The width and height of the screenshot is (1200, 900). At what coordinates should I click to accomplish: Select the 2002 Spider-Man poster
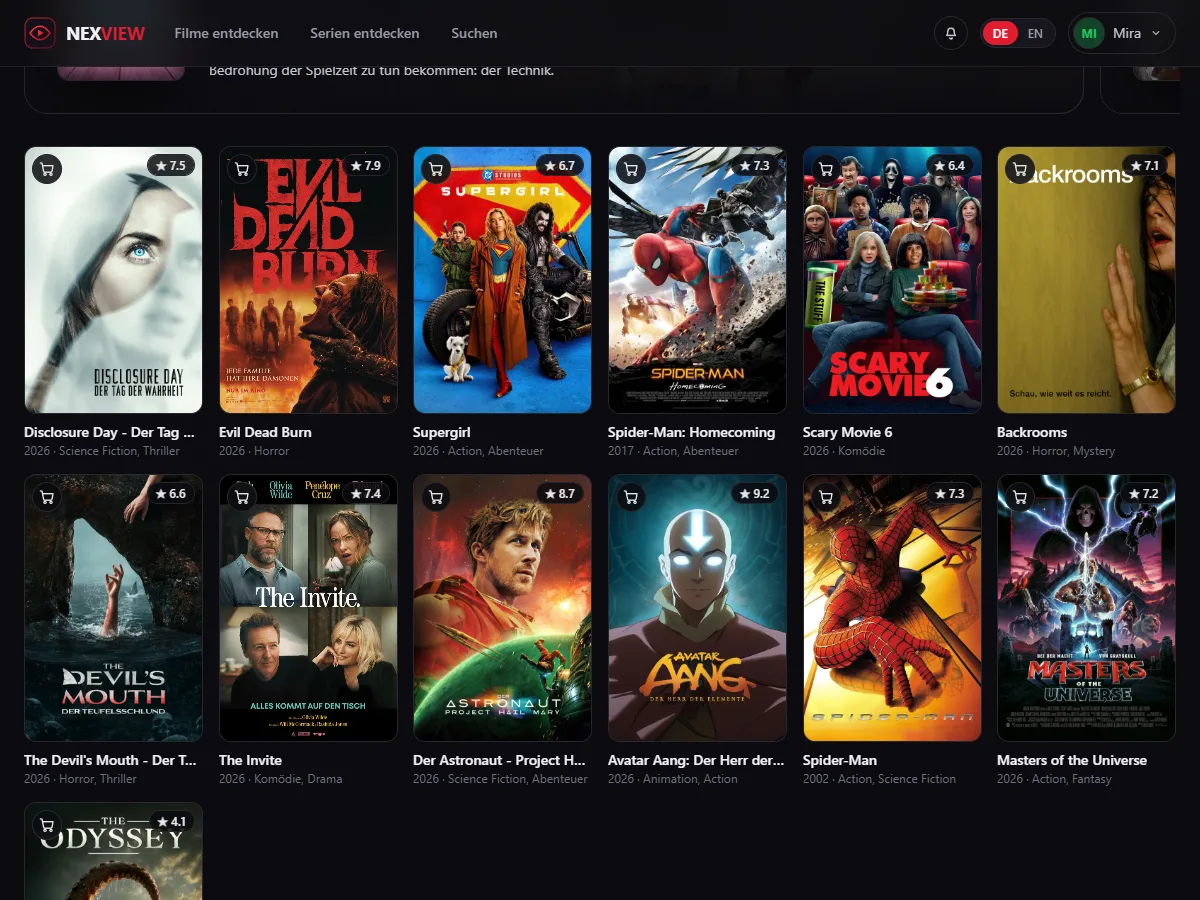tap(892, 608)
